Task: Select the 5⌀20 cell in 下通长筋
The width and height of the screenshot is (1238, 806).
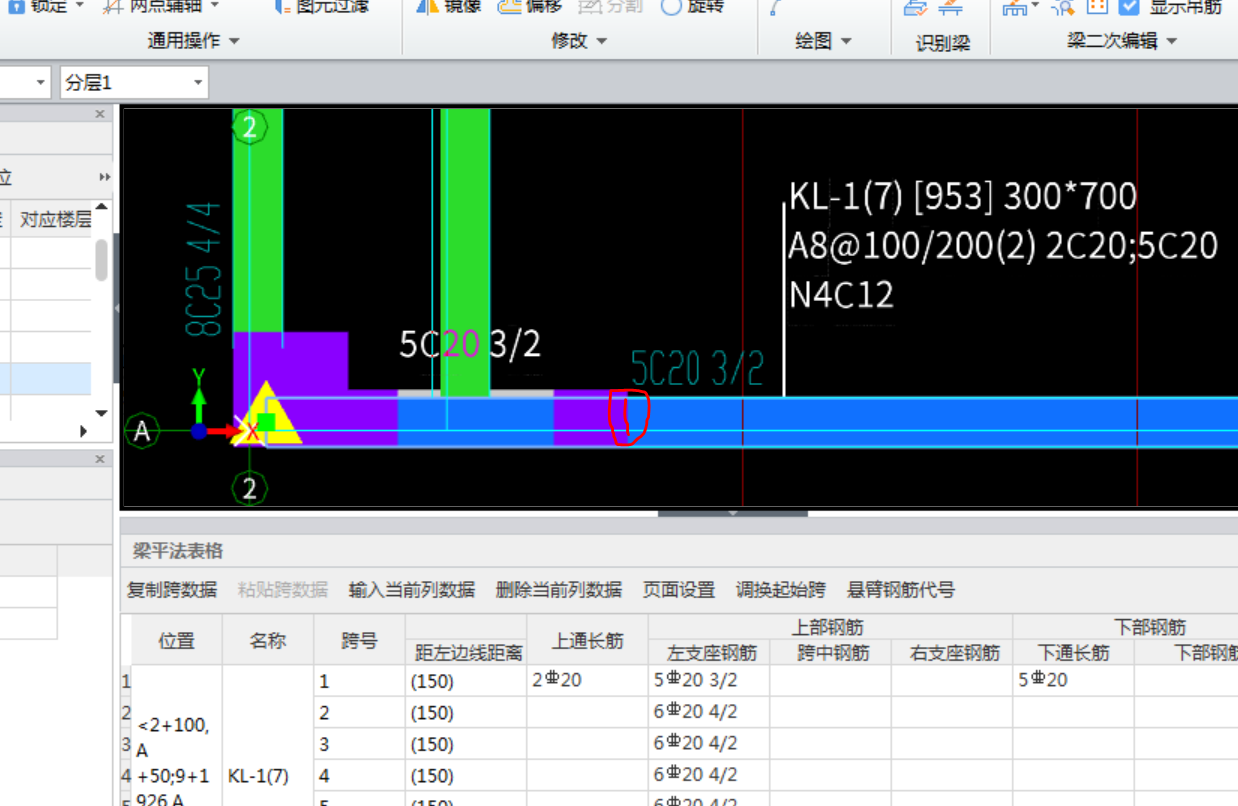Action: click(x=1074, y=681)
